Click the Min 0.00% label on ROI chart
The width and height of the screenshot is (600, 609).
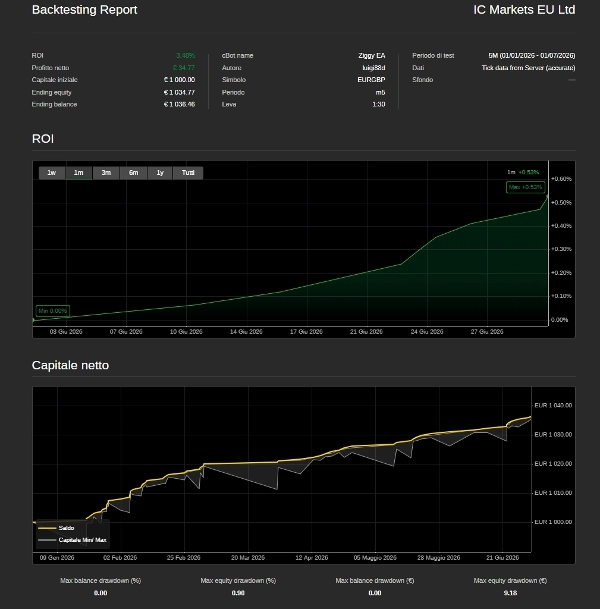coord(52,311)
